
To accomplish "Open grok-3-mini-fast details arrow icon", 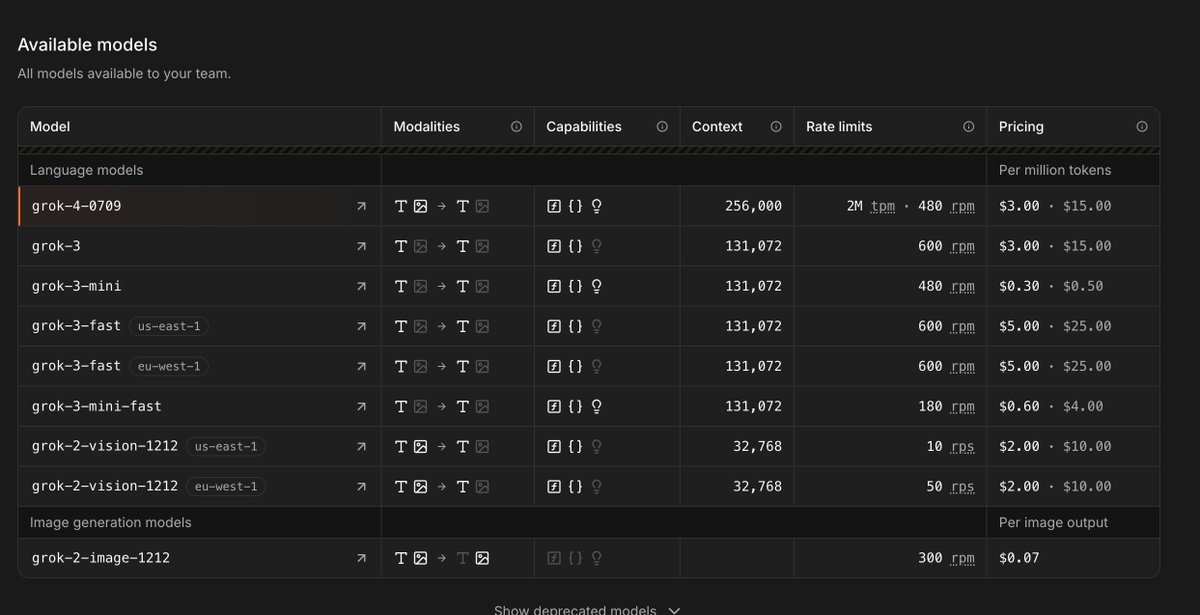I will point(361,406).
